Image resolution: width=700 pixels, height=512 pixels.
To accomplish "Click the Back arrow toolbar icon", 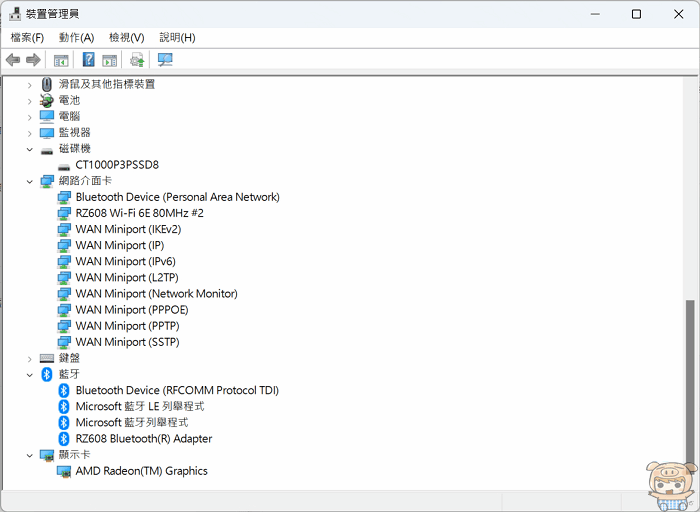I will click(x=13, y=59).
